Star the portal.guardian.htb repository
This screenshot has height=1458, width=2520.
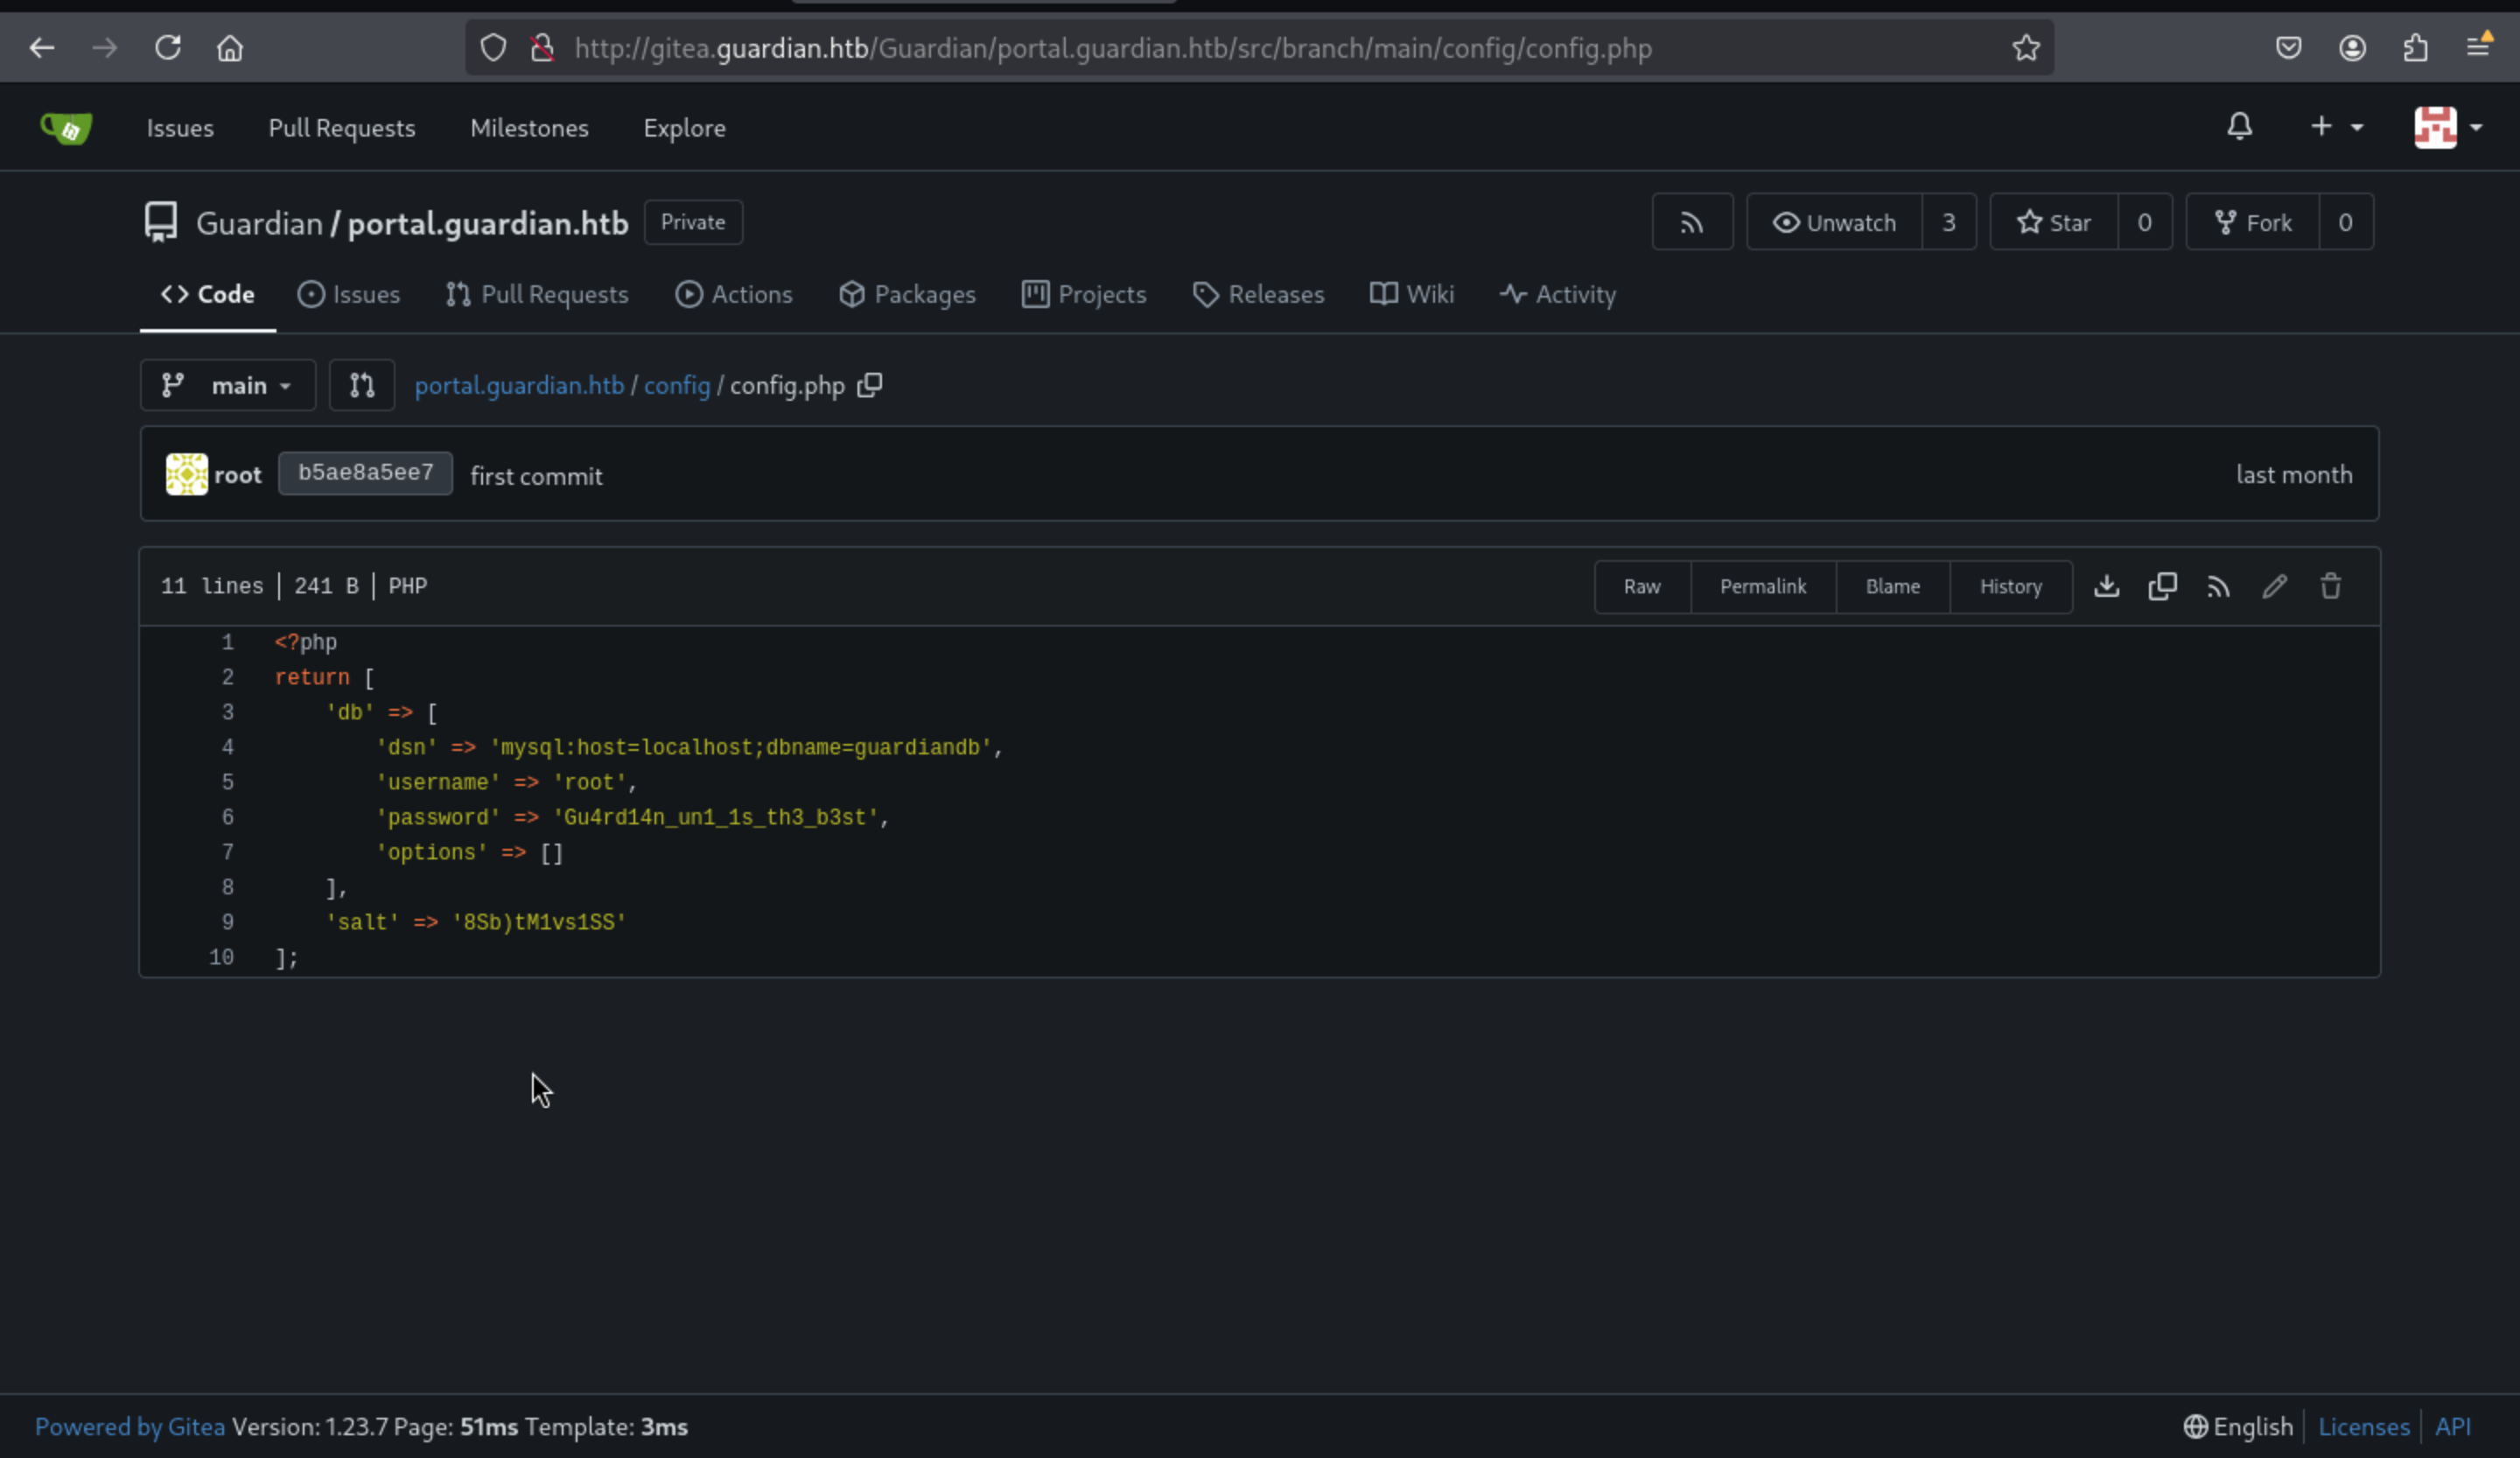pyautogui.click(x=2053, y=222)
